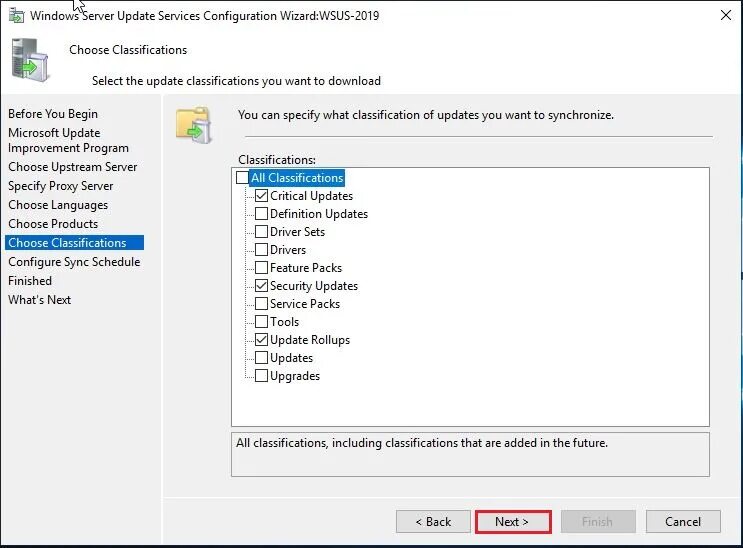Tick the Drivers checkbox

coord(261,250)
